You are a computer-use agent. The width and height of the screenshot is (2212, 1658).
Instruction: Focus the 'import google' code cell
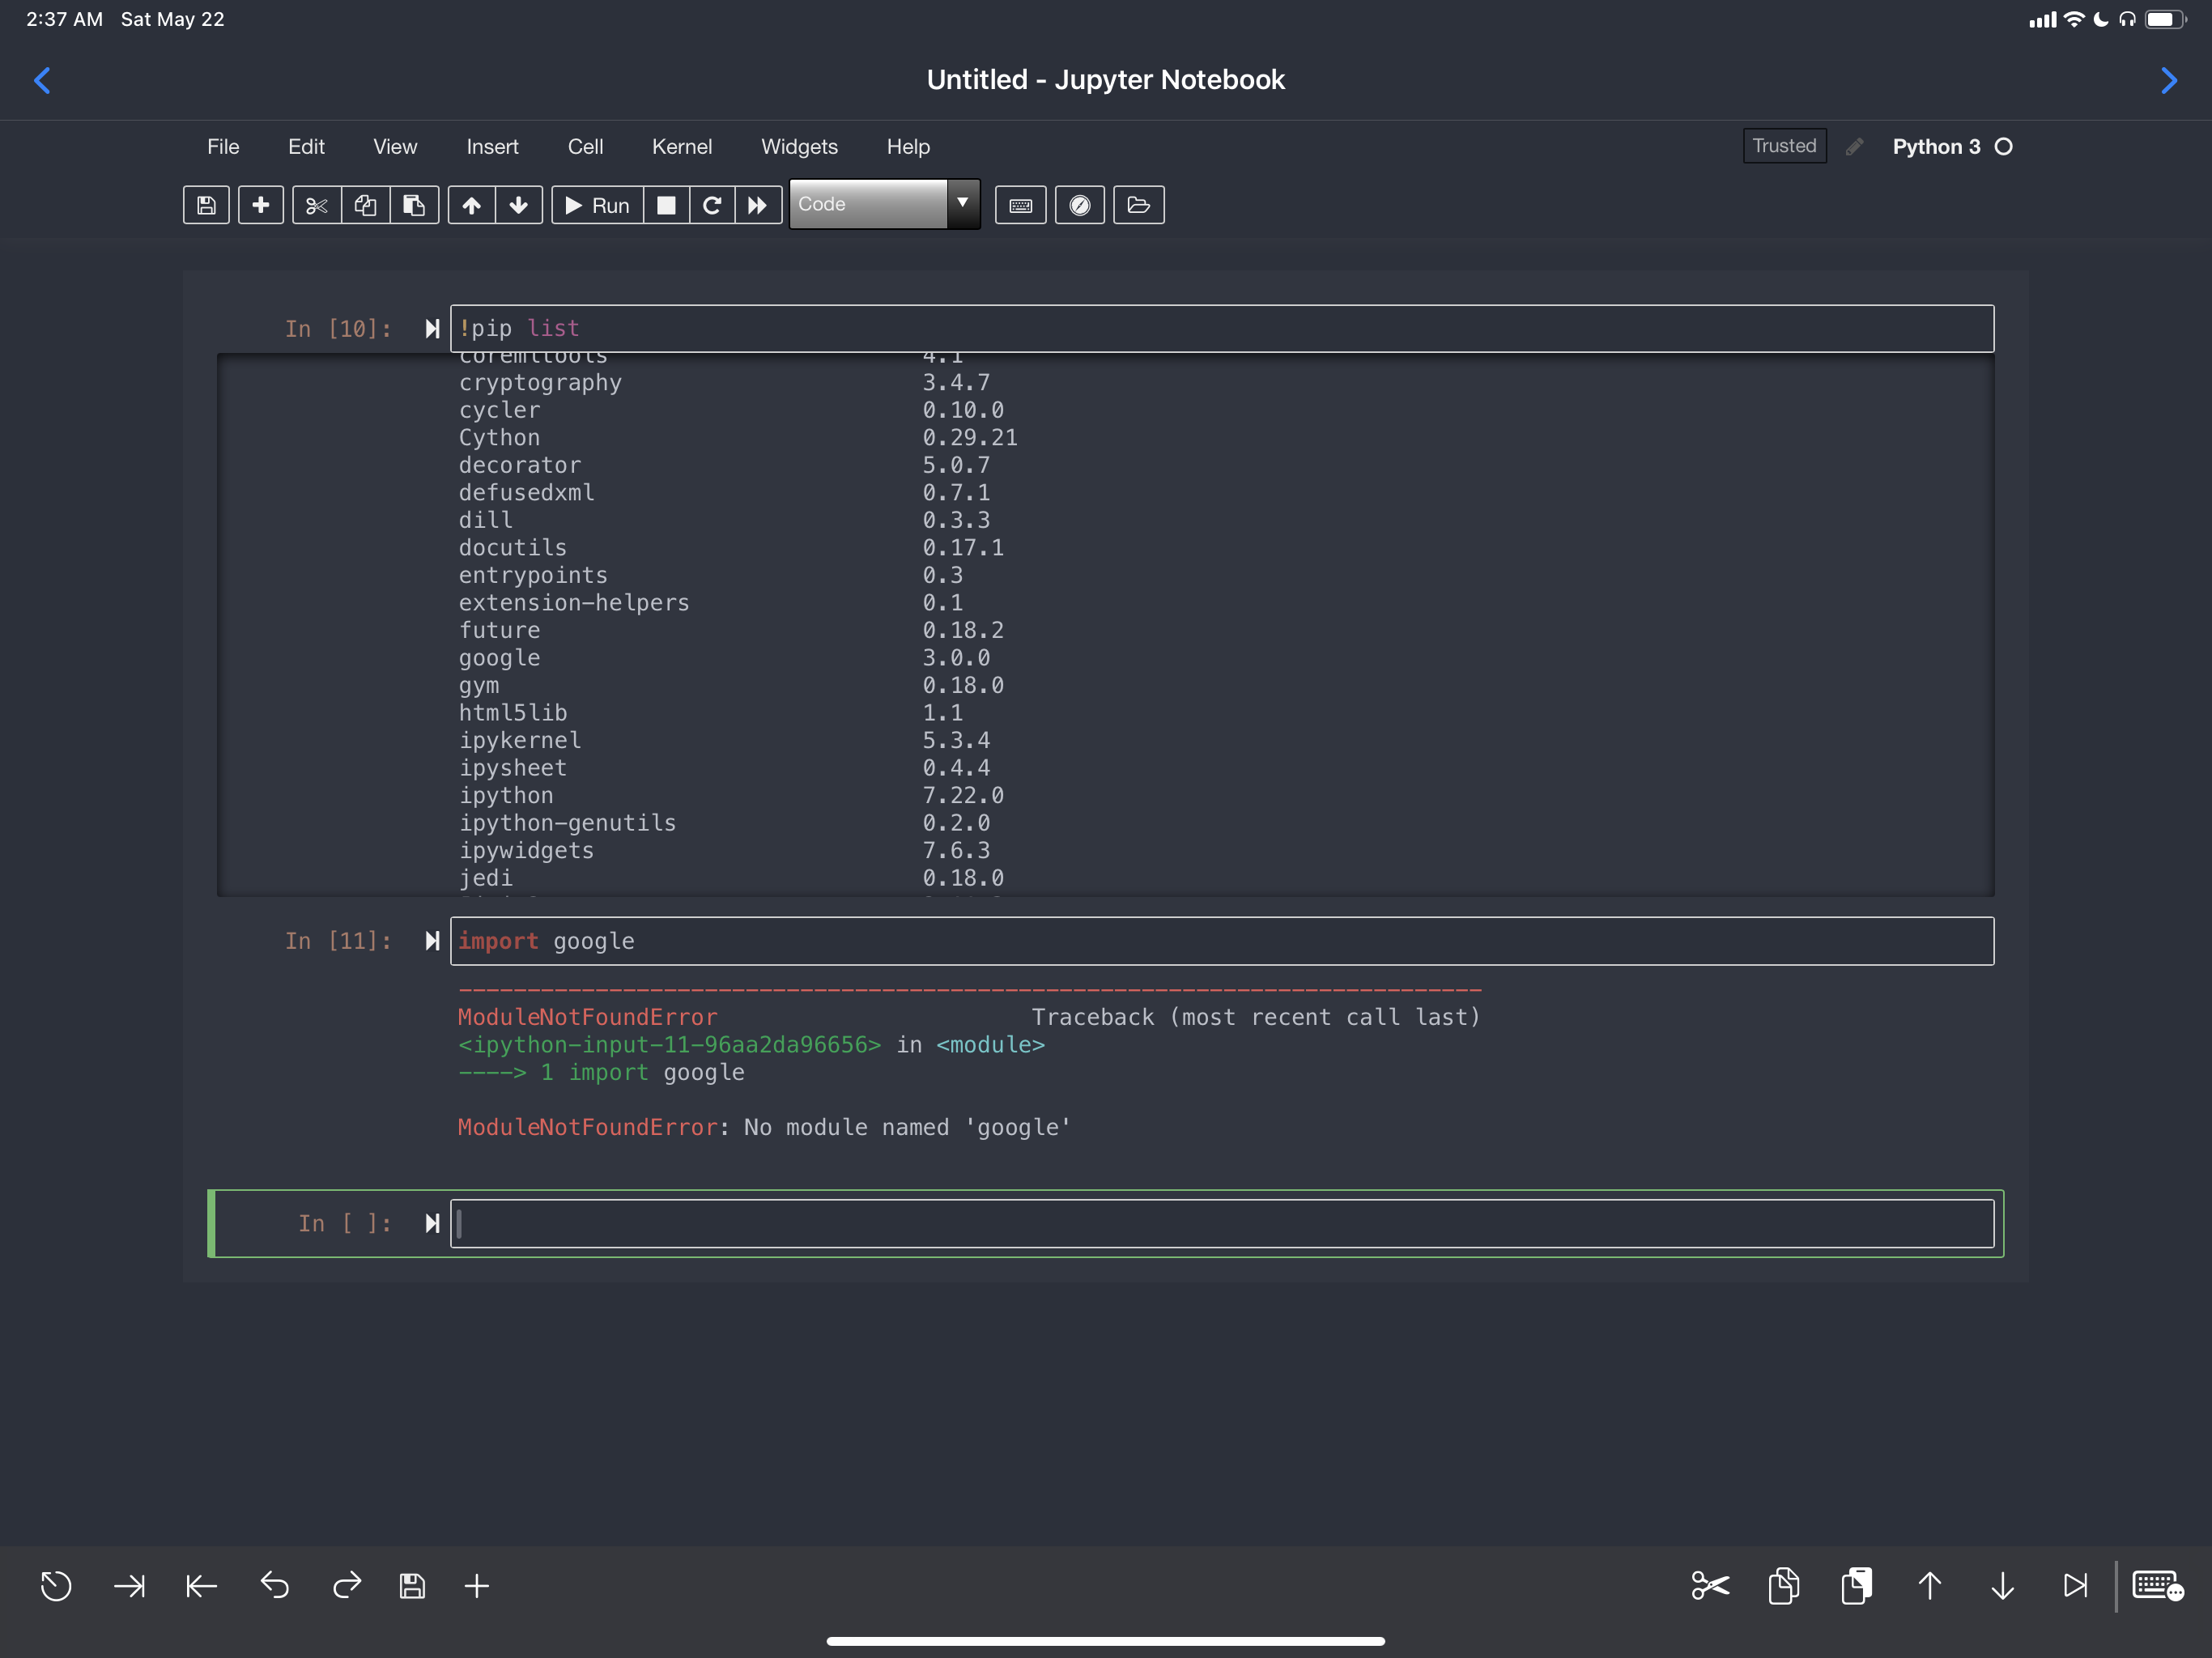point(1222,941)
